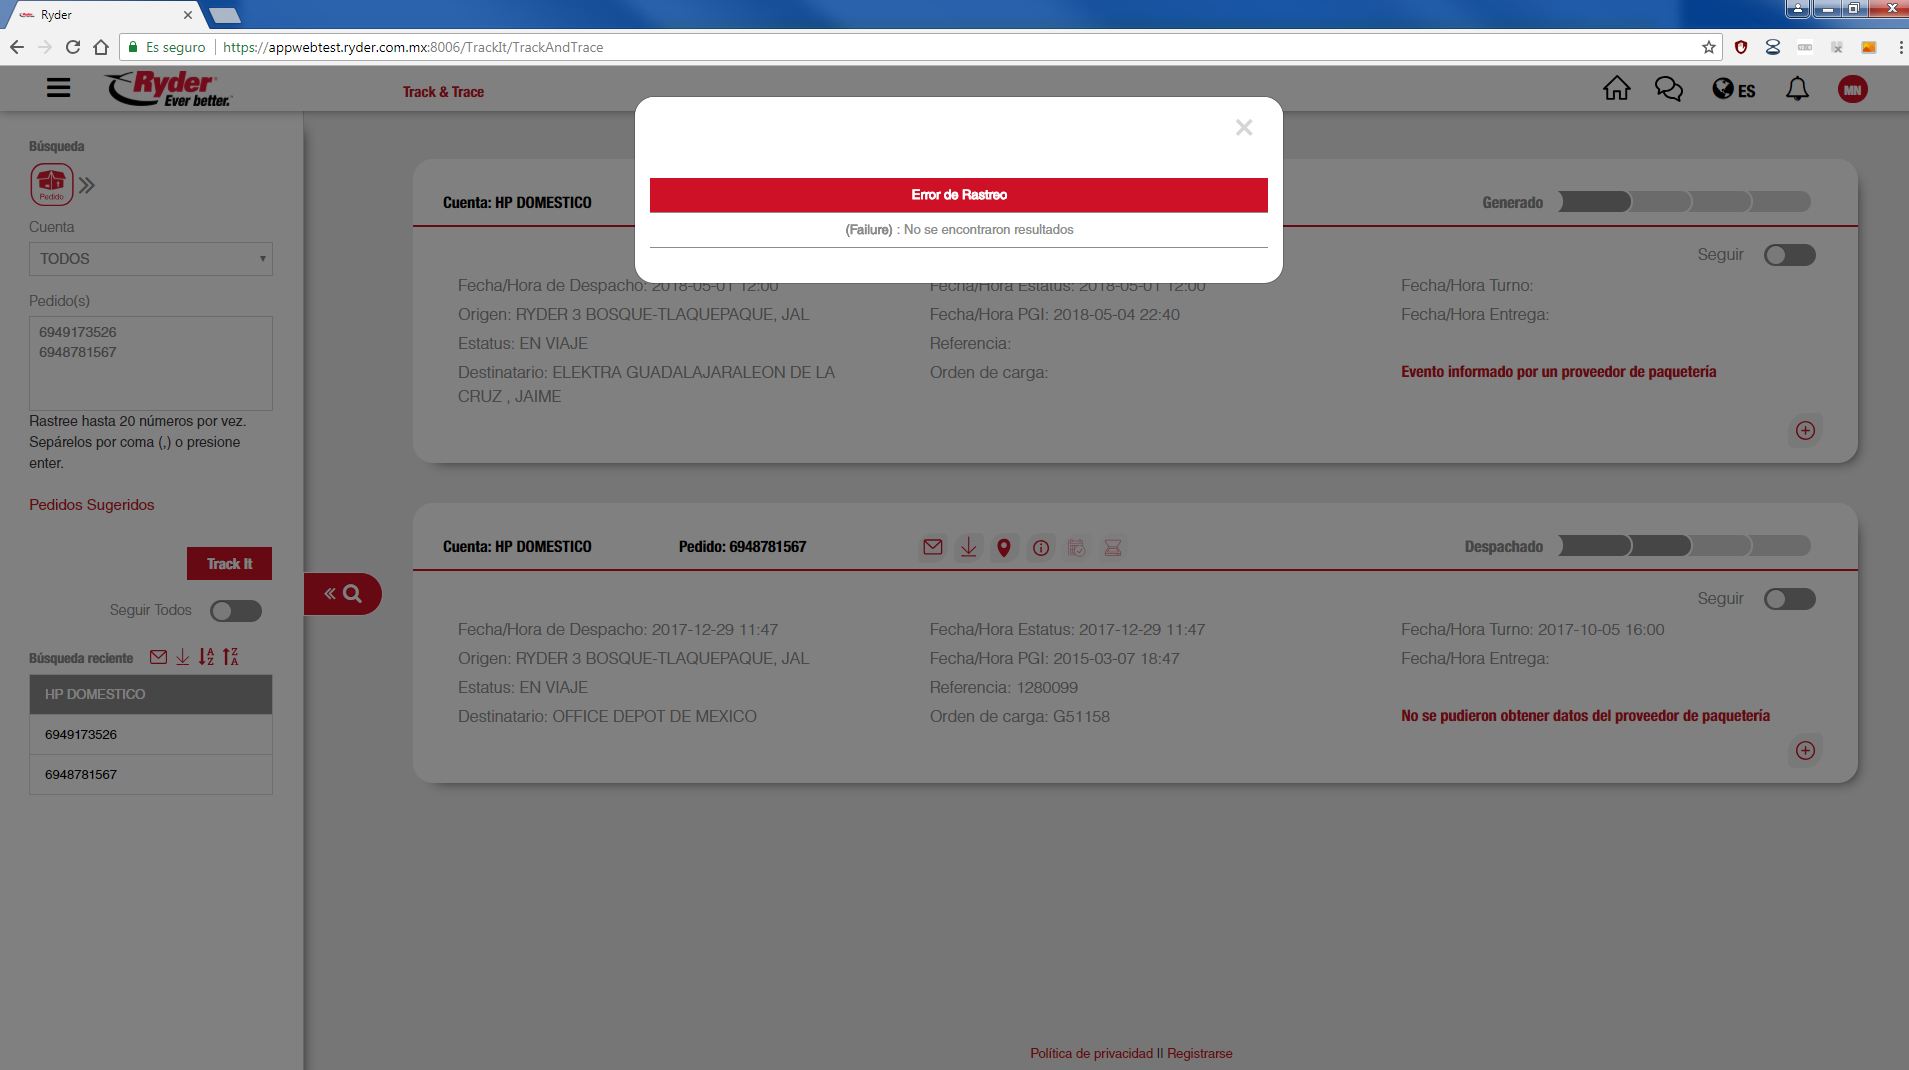Open the notifications bell
Image resolution: width=1909 pixels, height=1070 pixels.
click(x=1797, y=89)
